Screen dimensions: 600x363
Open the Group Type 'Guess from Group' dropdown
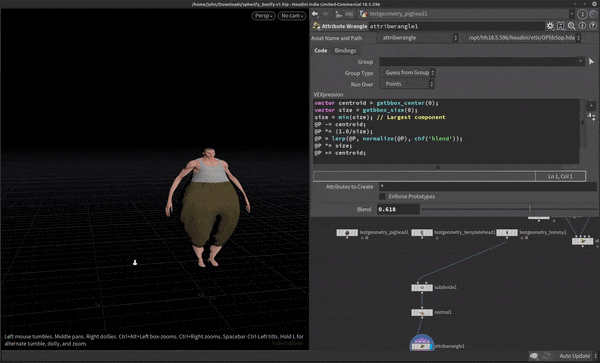[x=408, y=73]
